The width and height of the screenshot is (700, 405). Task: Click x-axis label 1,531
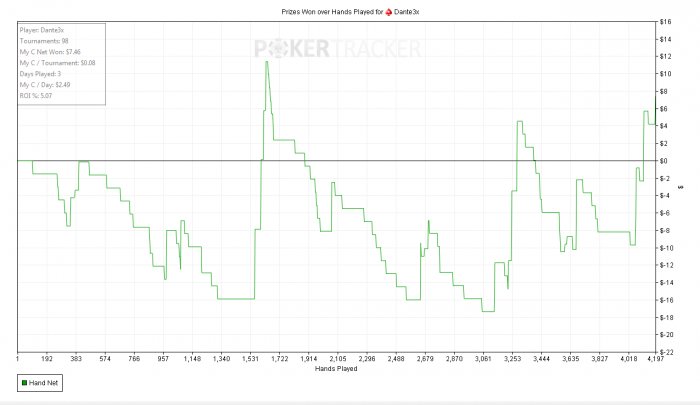250,359
